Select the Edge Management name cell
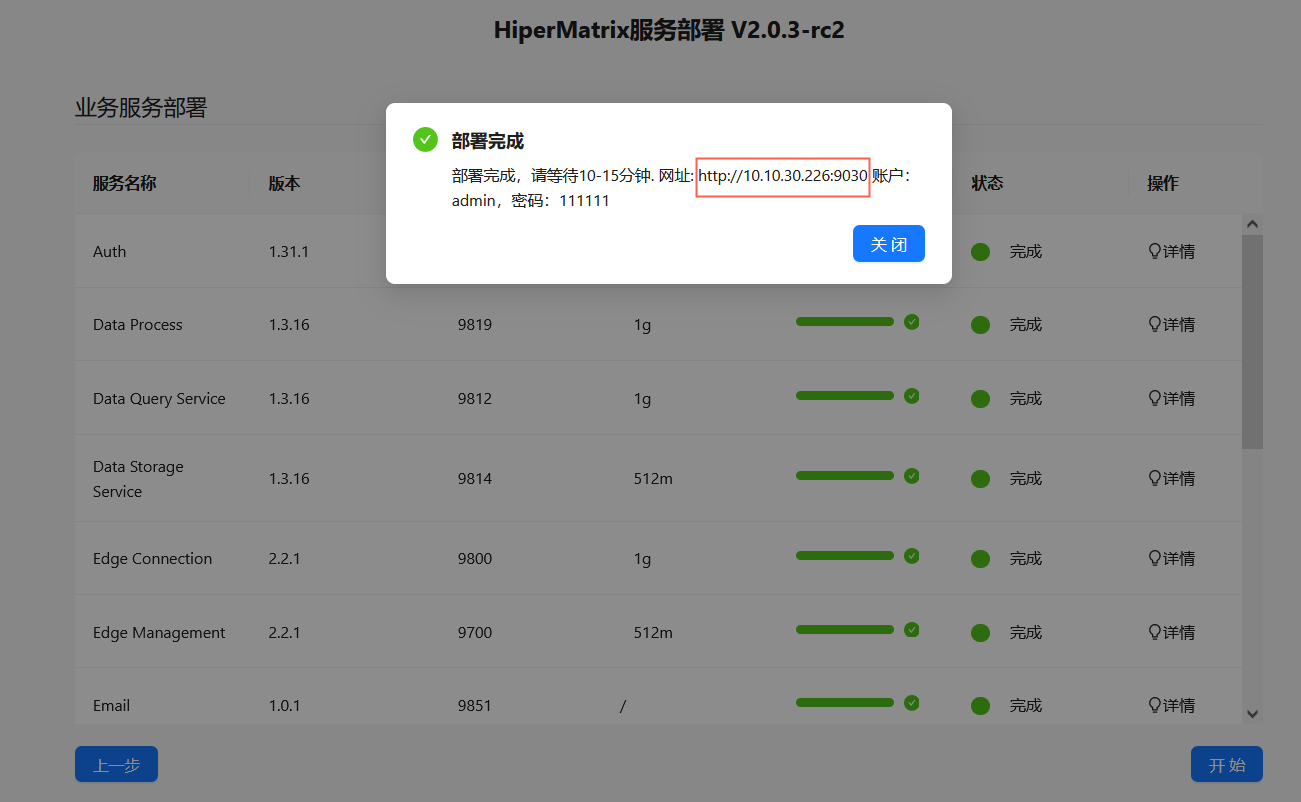The width and height of the screenshot is (1301, 802). (x=159, y=633)
